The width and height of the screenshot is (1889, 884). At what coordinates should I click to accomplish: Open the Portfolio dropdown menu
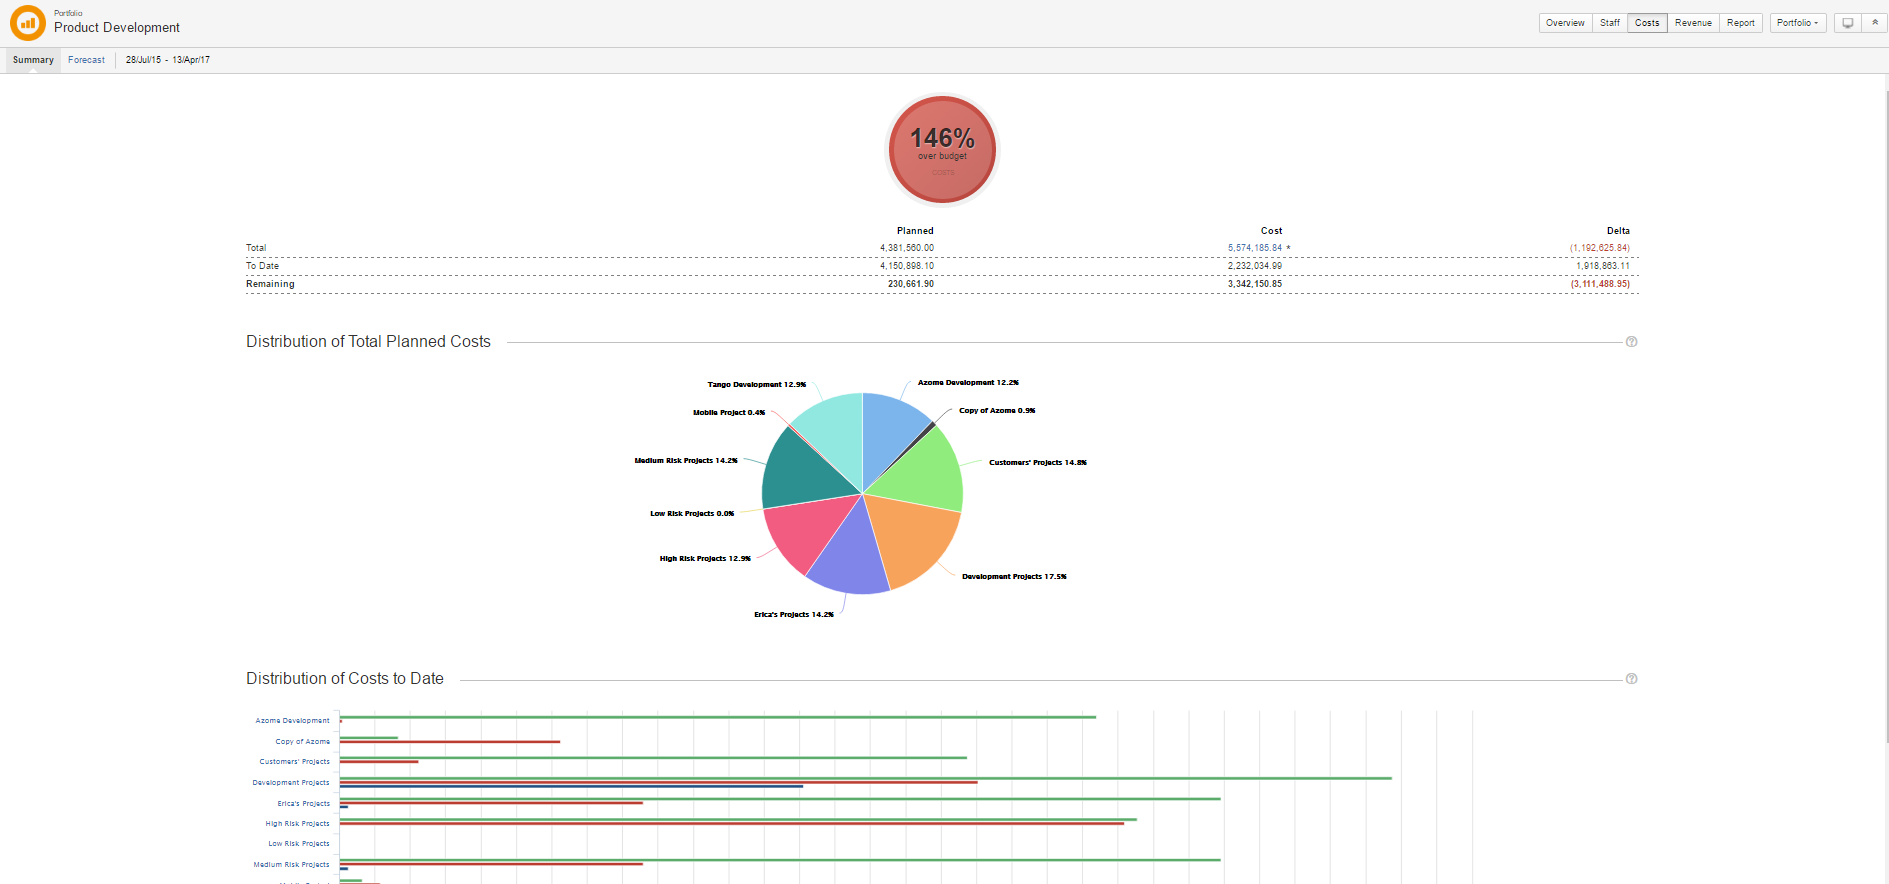[x=1797, y=23]
